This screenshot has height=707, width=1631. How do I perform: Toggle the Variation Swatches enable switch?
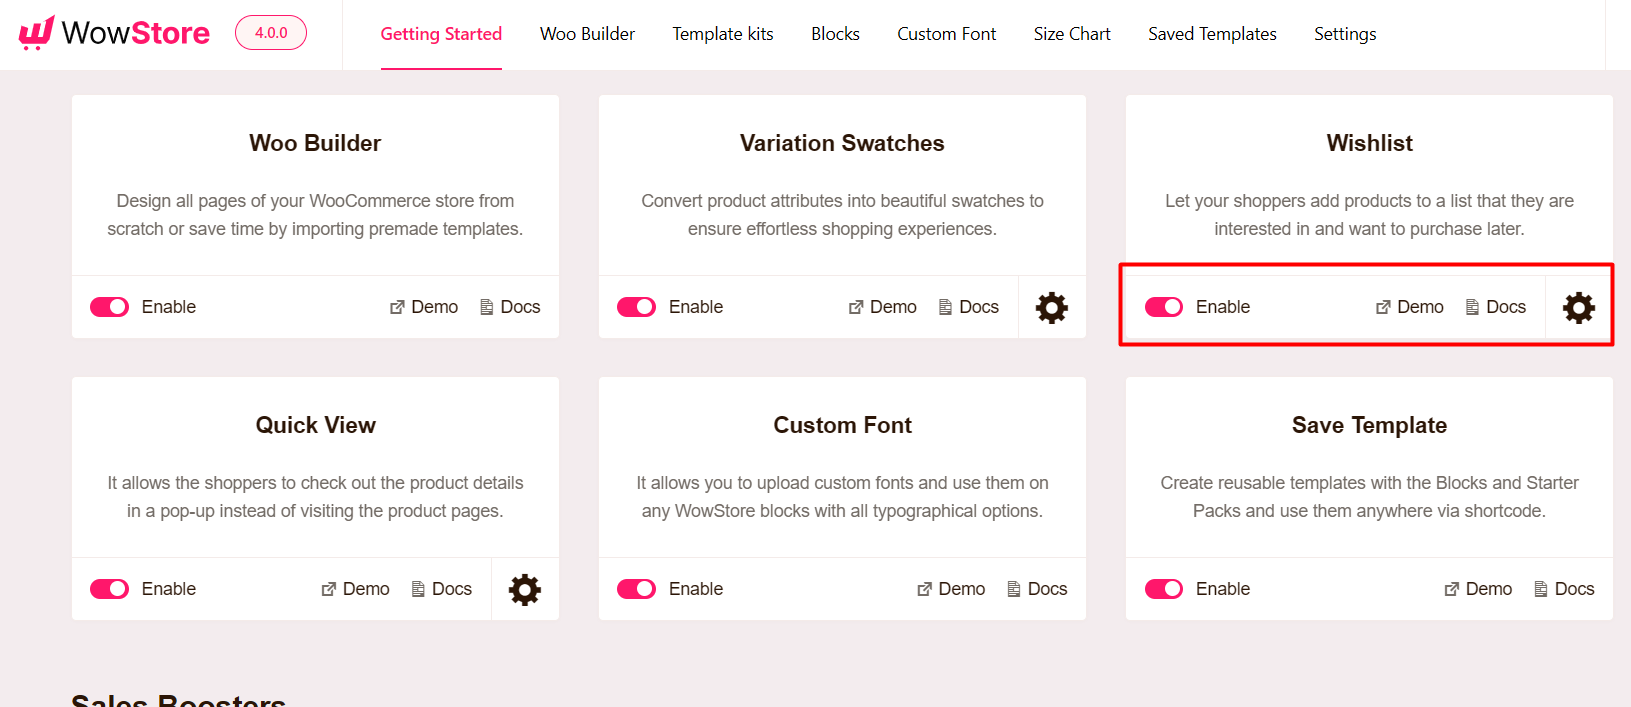click(x=636, y=307)
